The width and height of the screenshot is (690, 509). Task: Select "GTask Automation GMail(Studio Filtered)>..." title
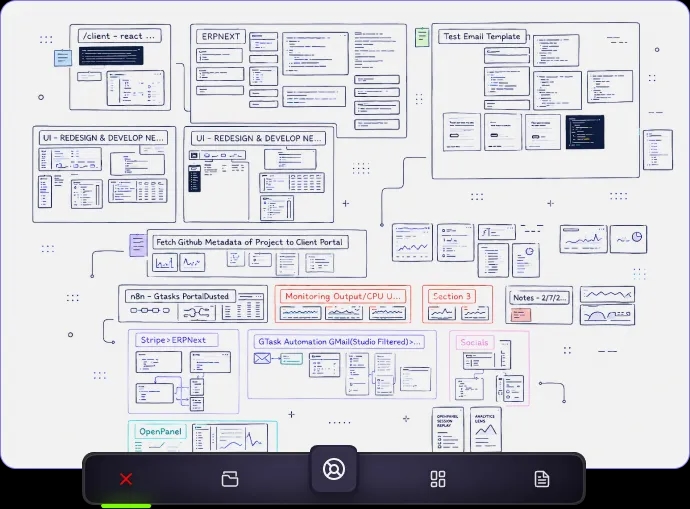coord(339,341)
